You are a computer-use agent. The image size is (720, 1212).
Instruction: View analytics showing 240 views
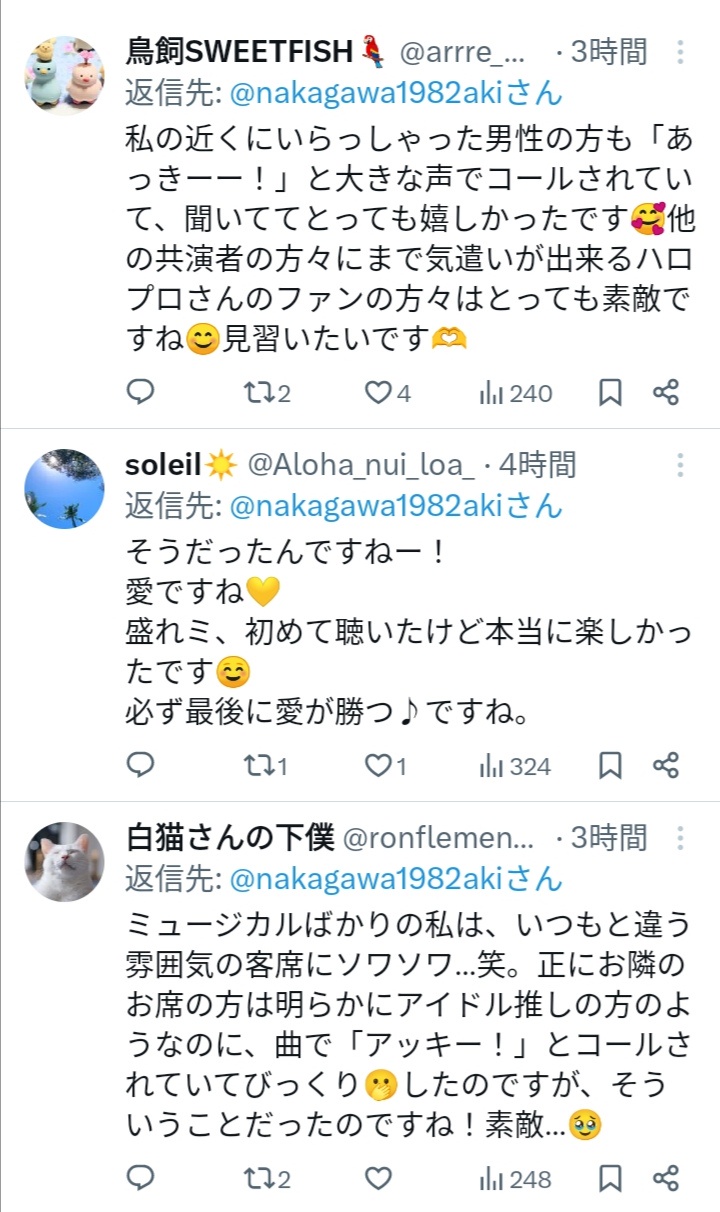(x=515, y=392)
